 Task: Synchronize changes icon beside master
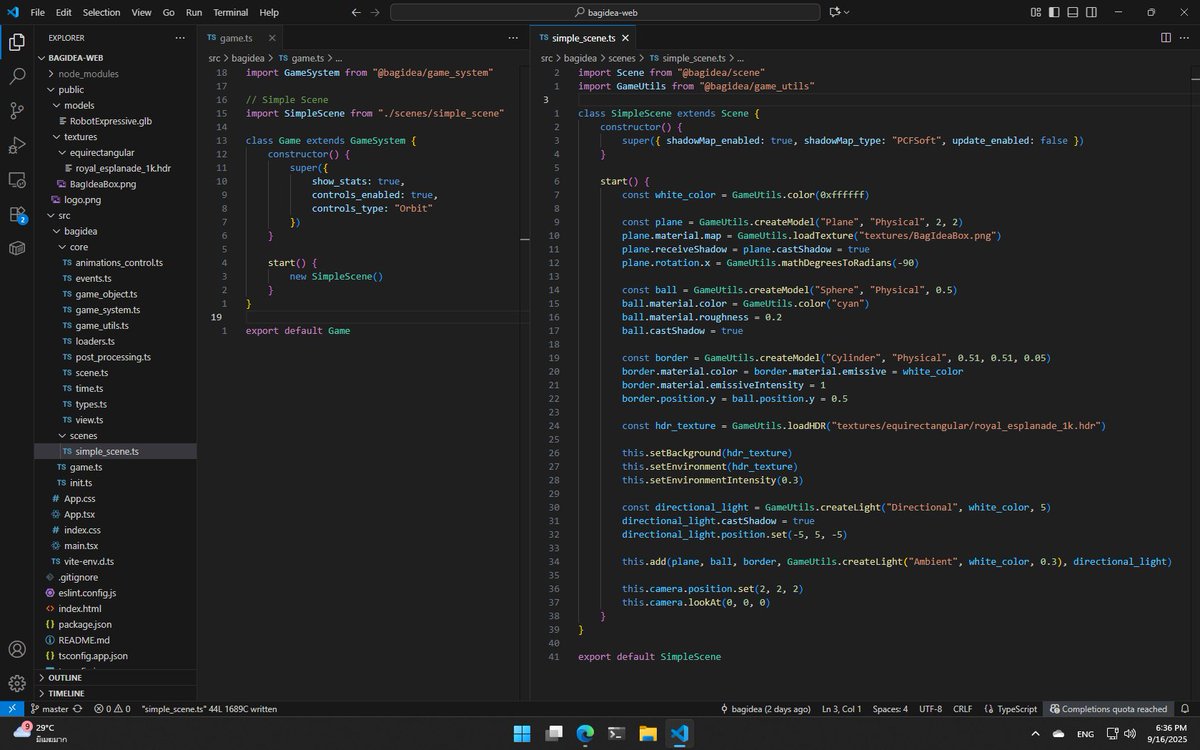(x=77, y=708)
